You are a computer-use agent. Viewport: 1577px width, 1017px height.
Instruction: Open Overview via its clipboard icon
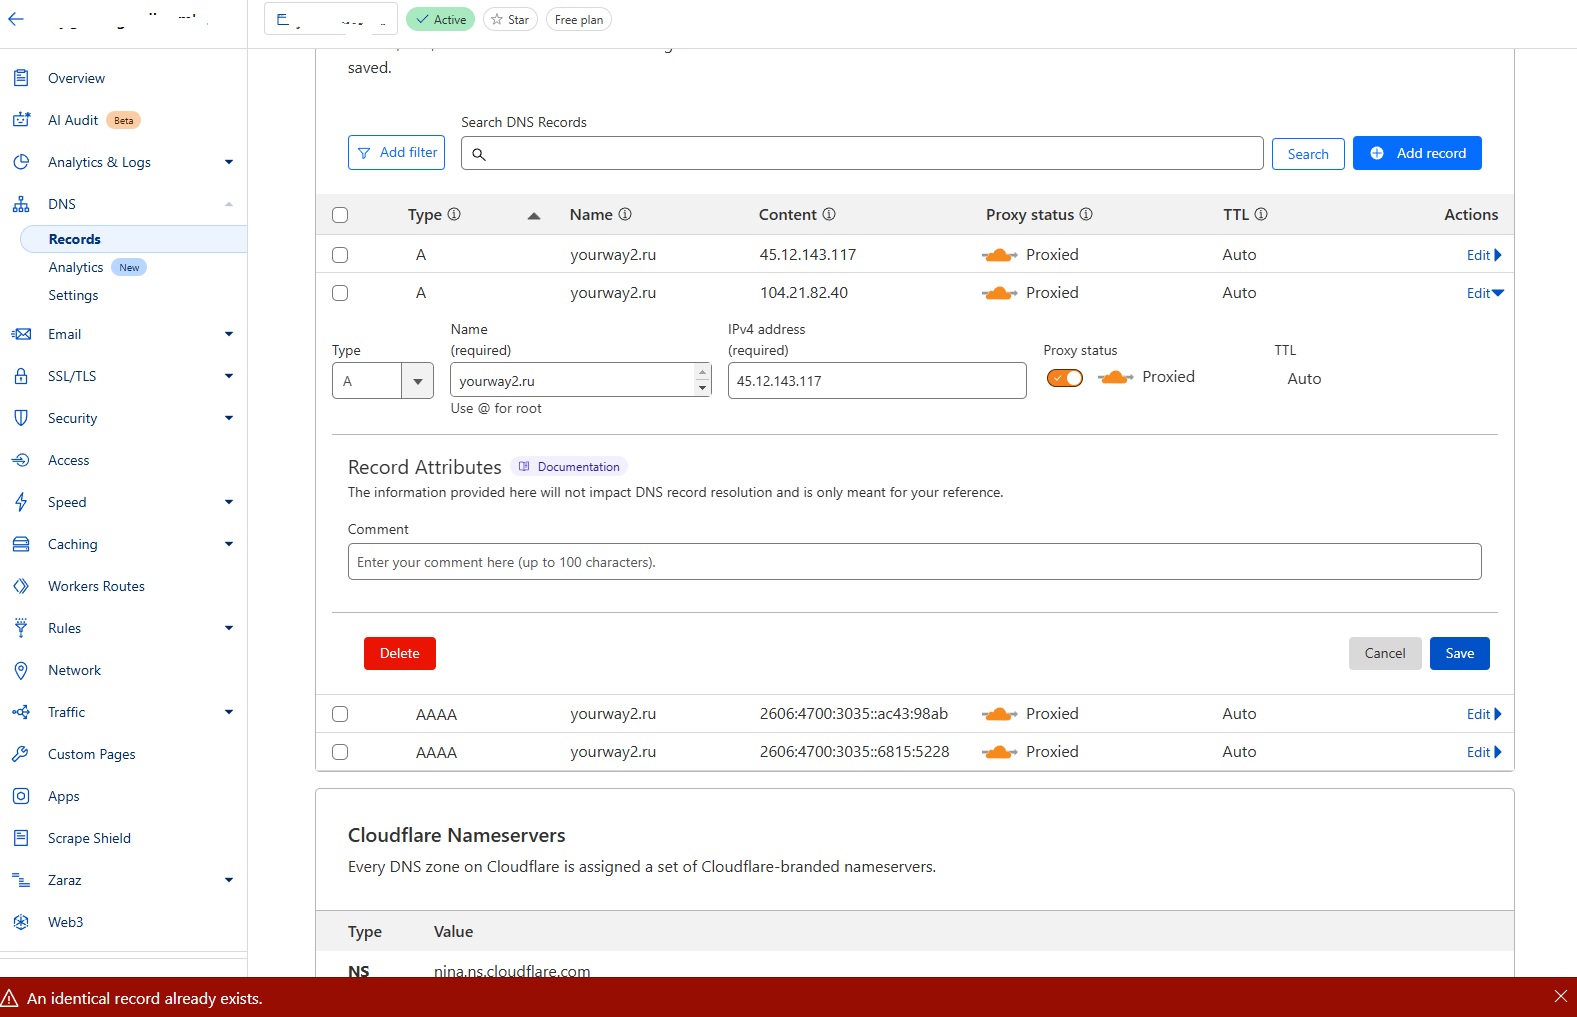point(21,78)
